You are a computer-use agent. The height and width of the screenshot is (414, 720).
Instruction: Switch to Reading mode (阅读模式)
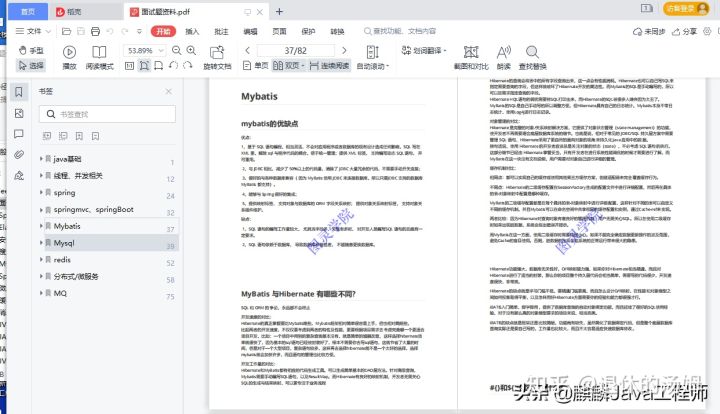[x=99, y=58]
